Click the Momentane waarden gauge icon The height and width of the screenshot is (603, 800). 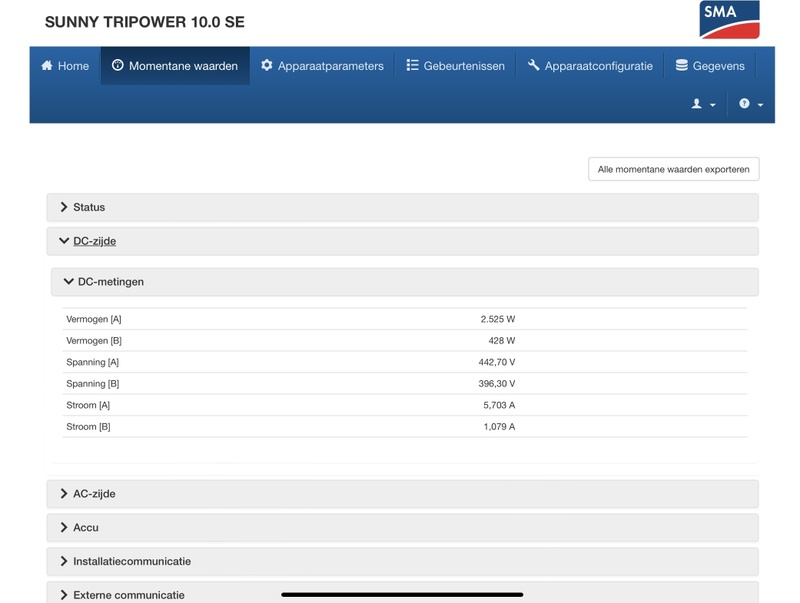click(x=118, y=65)
